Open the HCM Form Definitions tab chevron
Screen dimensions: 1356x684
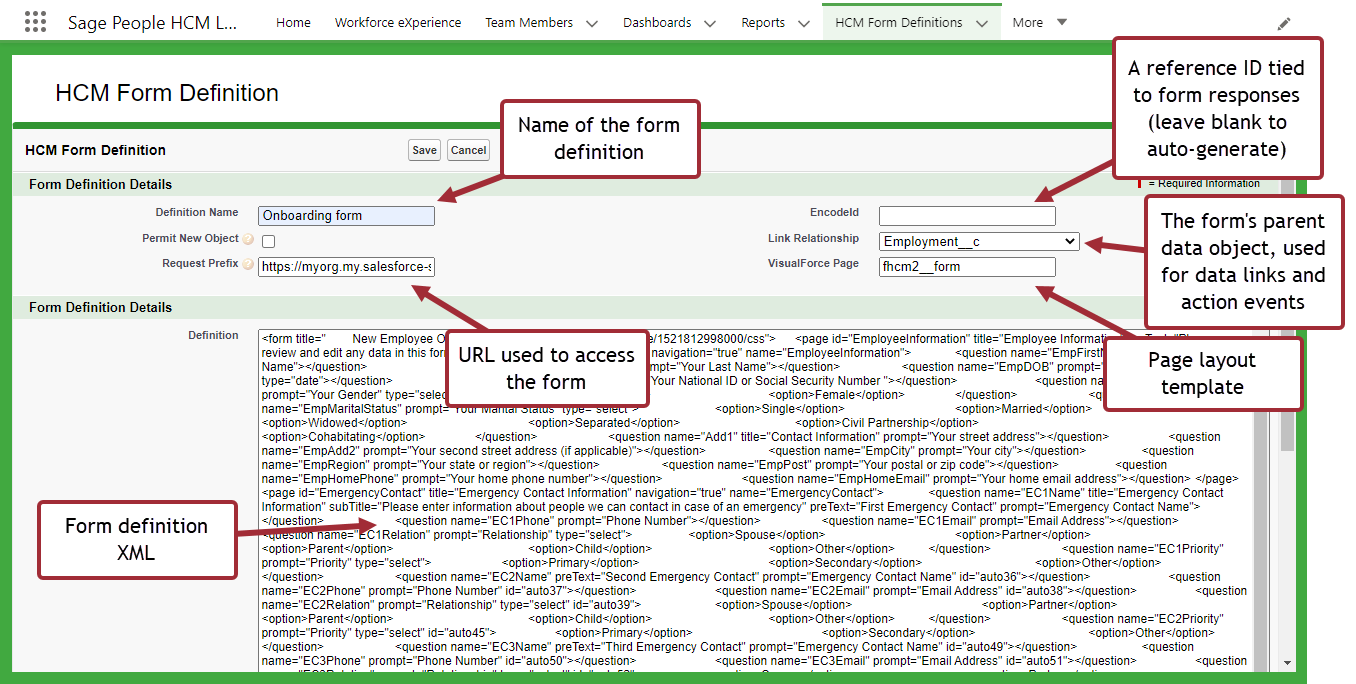point(982,23)
